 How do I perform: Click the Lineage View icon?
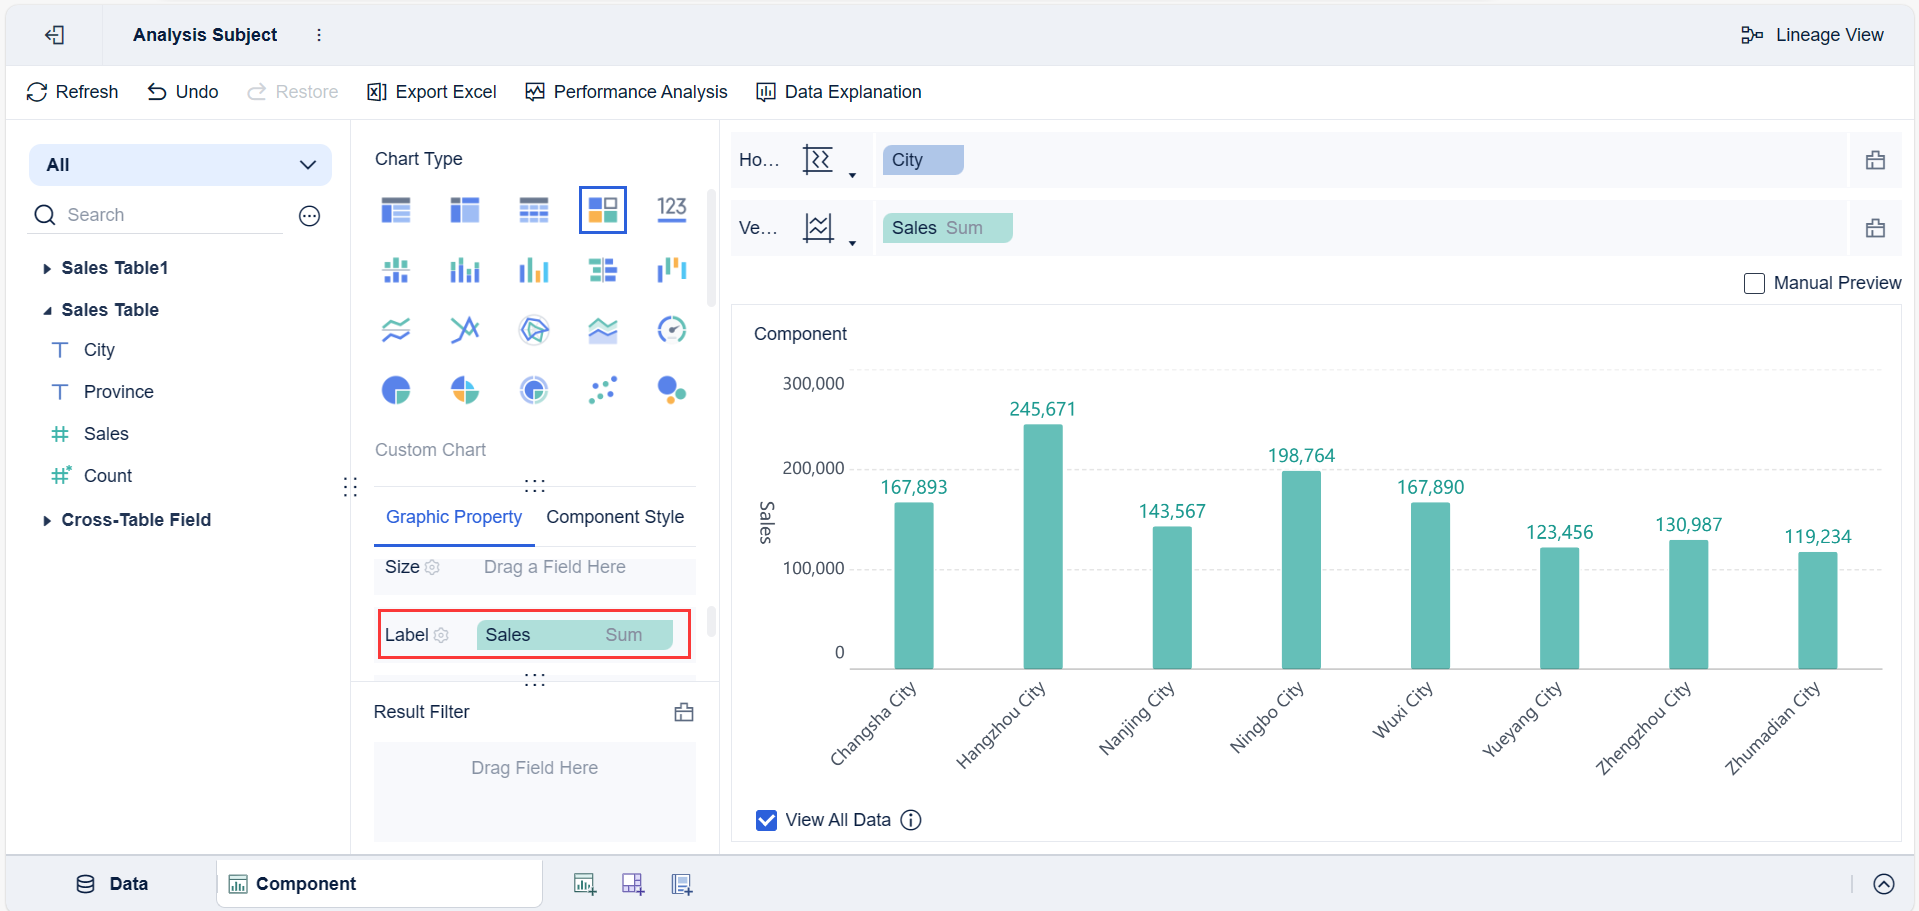coord(1751,35)
